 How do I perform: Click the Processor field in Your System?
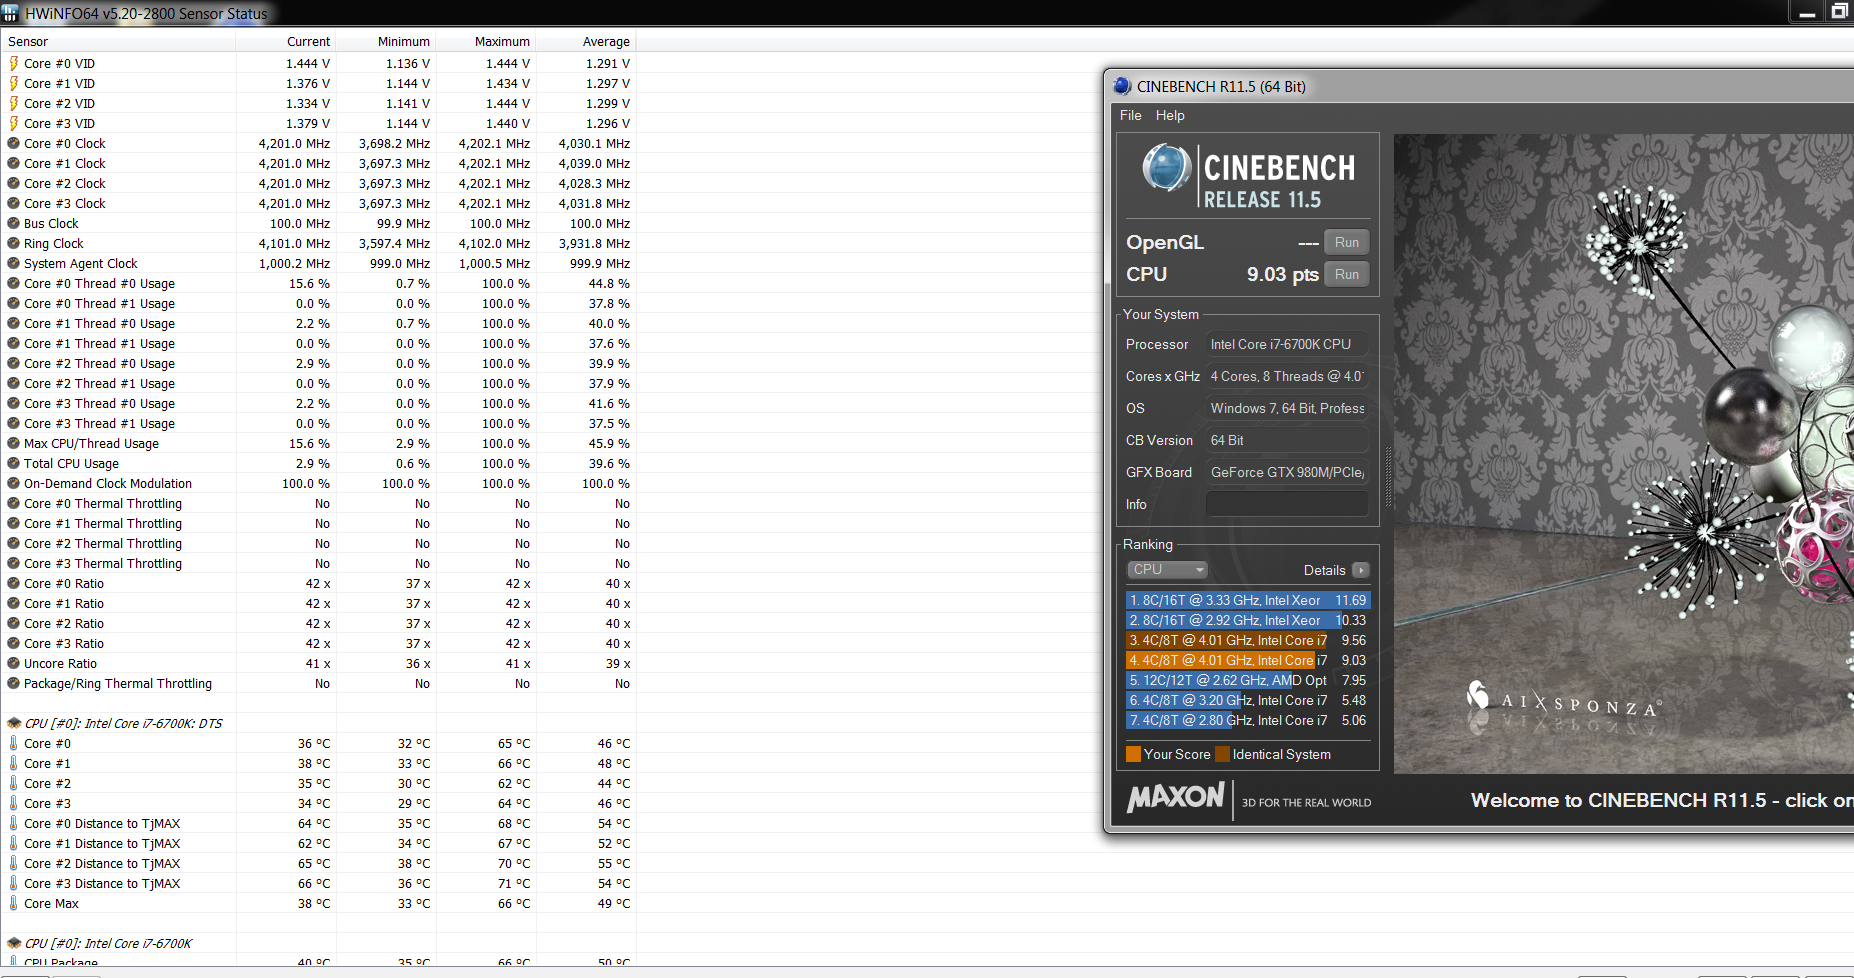[x=1287, y=344]
